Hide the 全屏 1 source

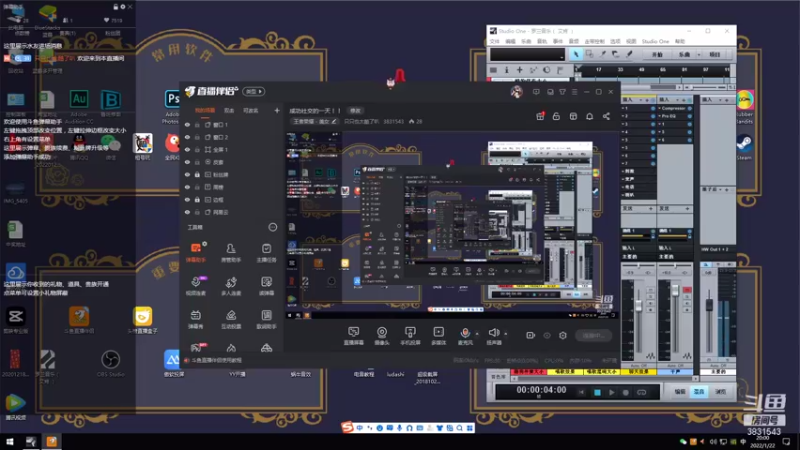(188, 149)
